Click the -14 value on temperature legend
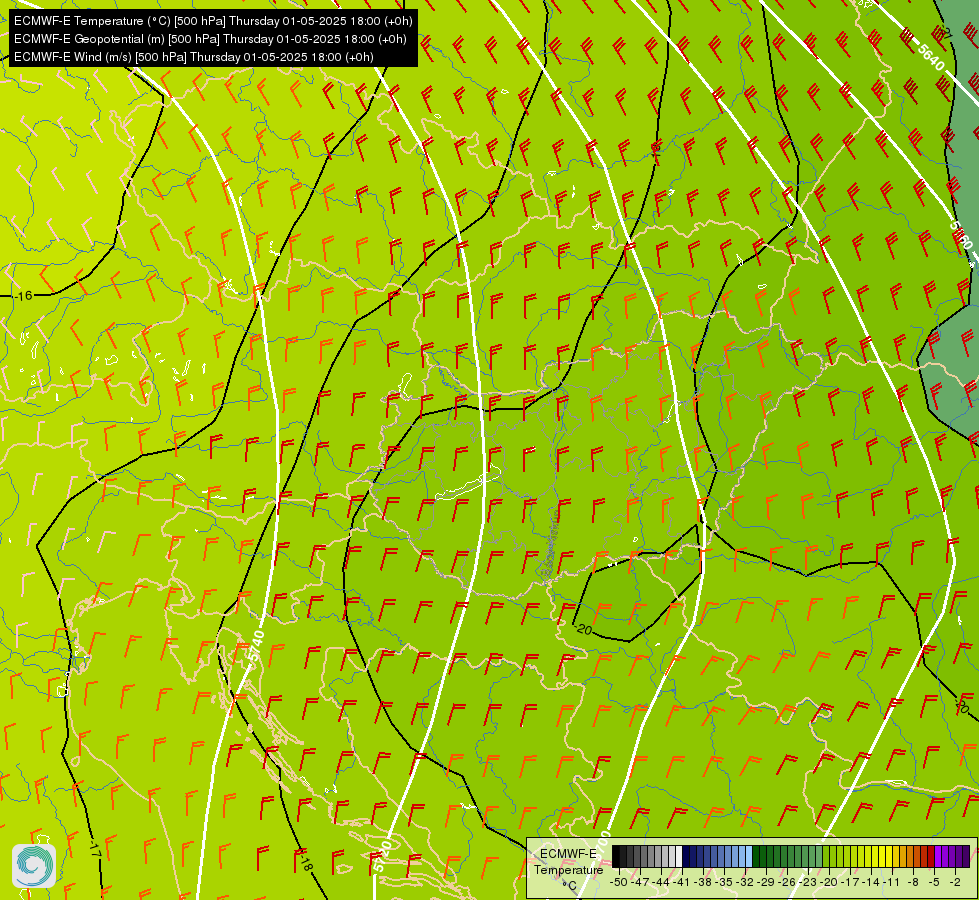This screenshot has width=979, height=900. click(871, 882)
